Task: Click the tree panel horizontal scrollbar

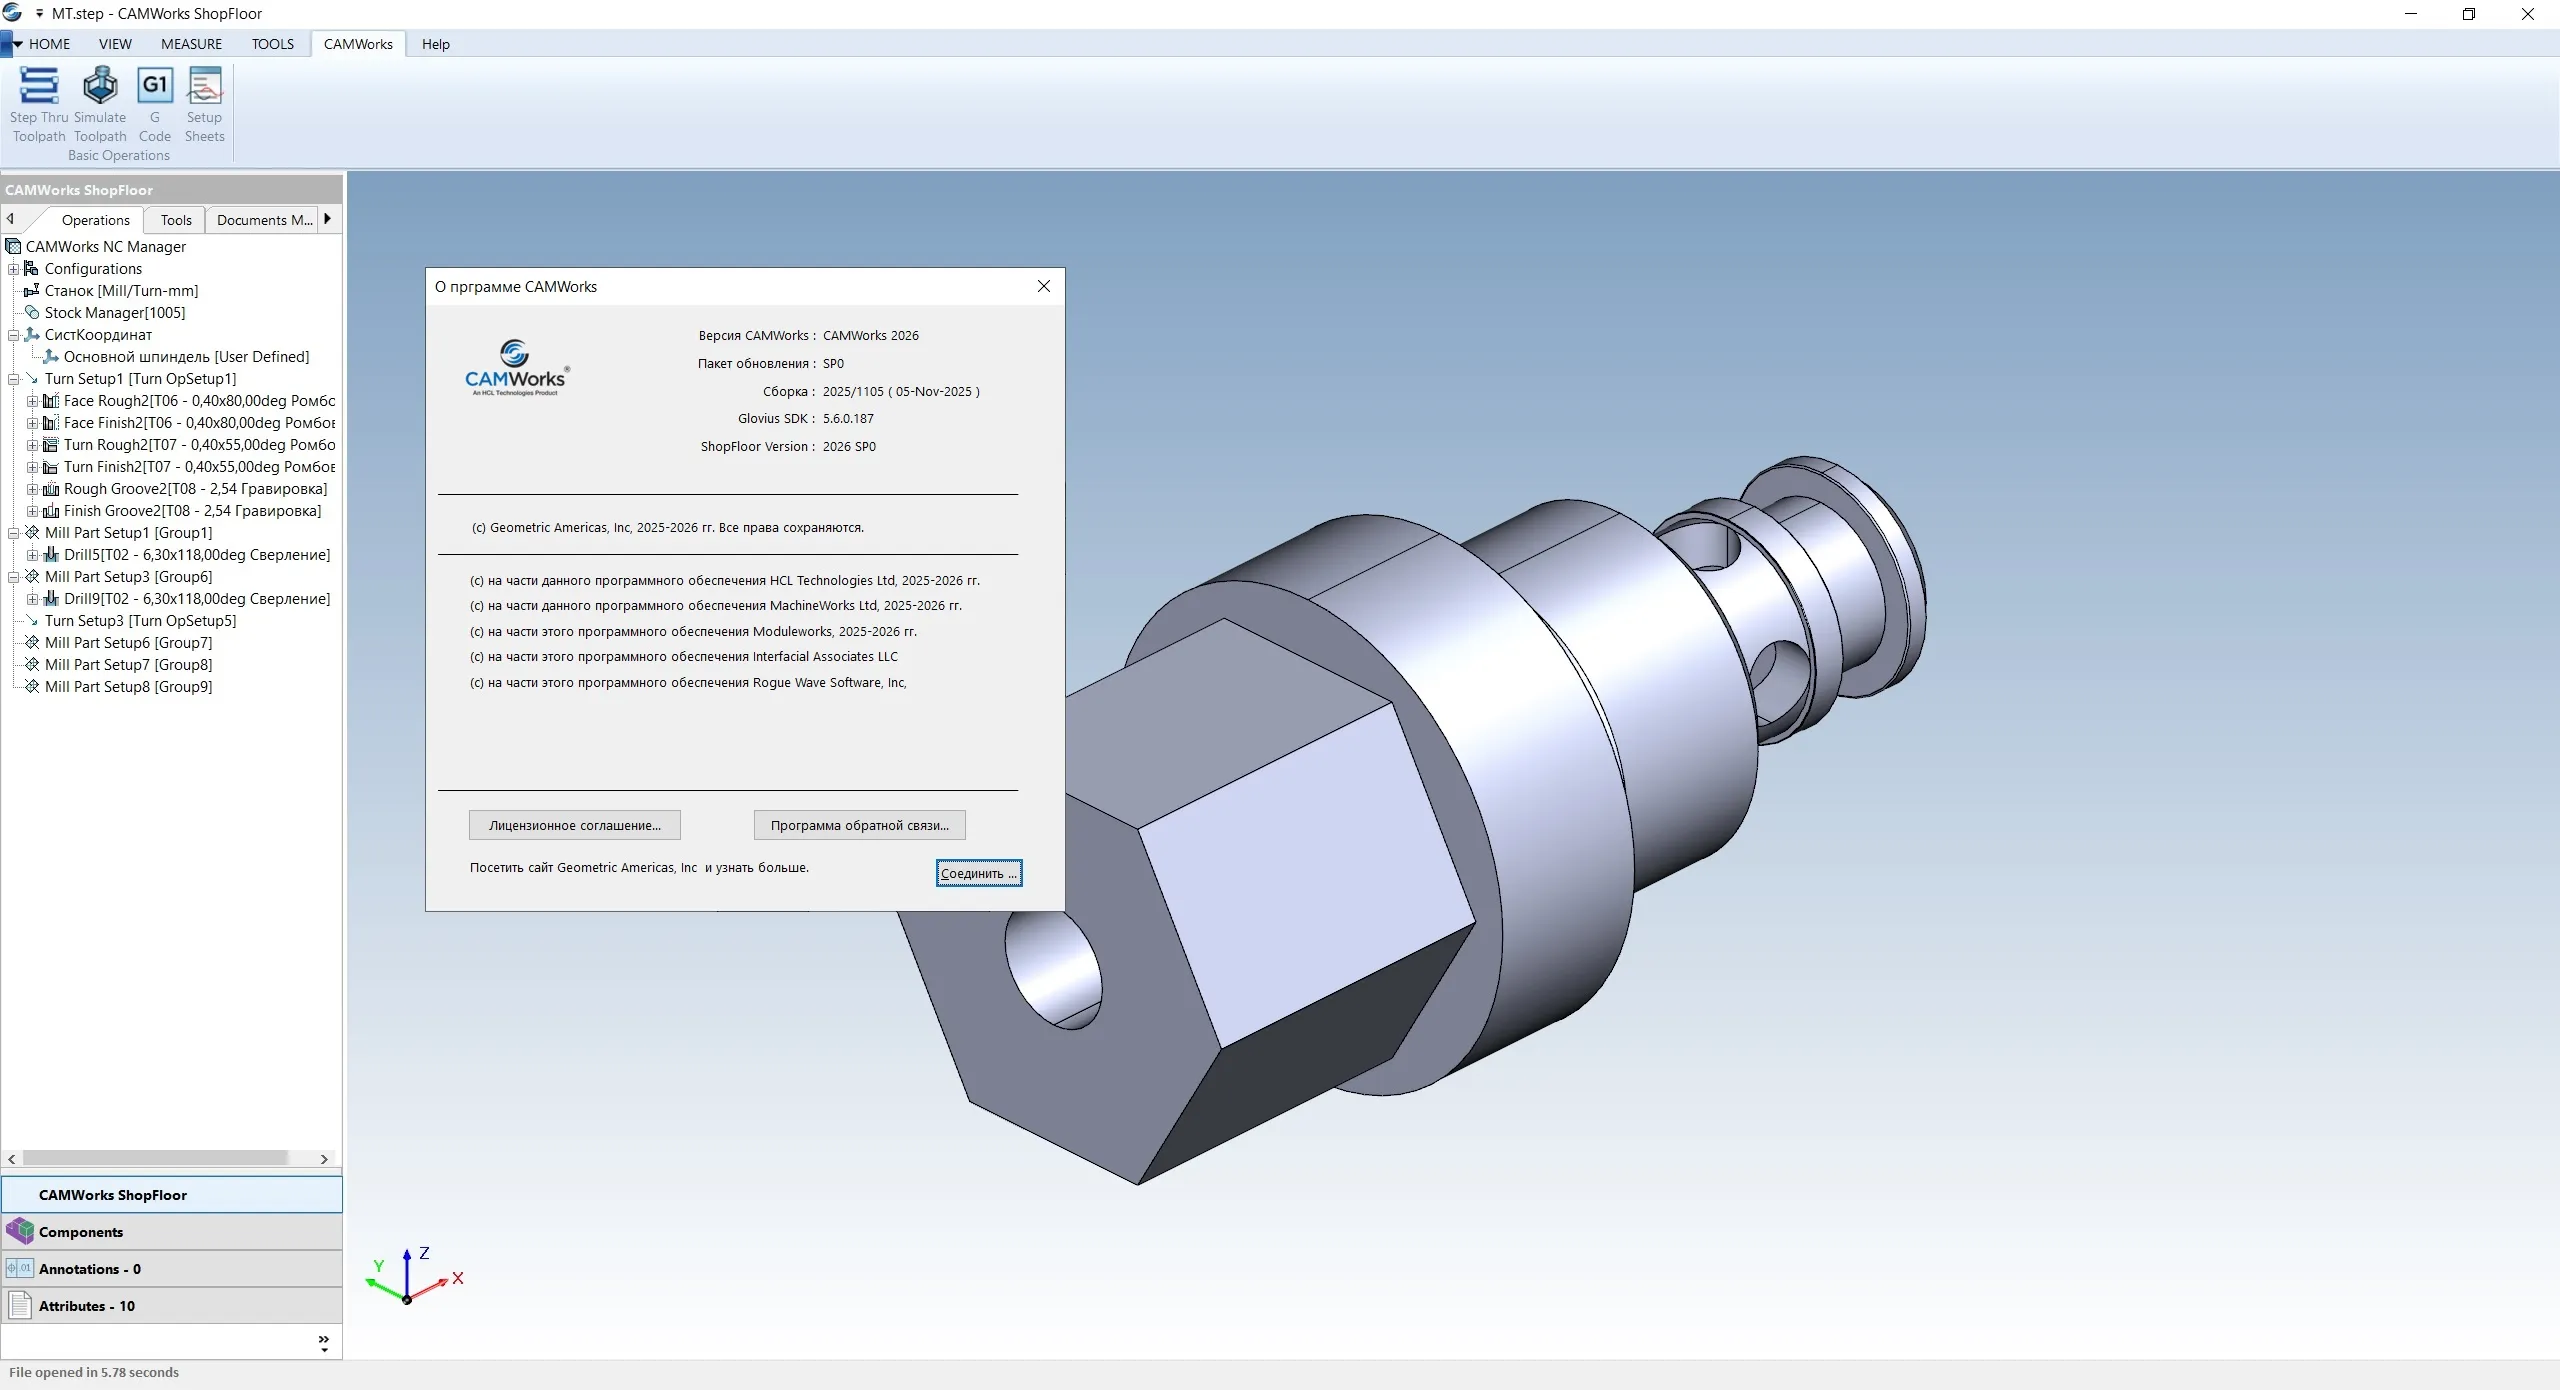Action: pos(155,1158)
